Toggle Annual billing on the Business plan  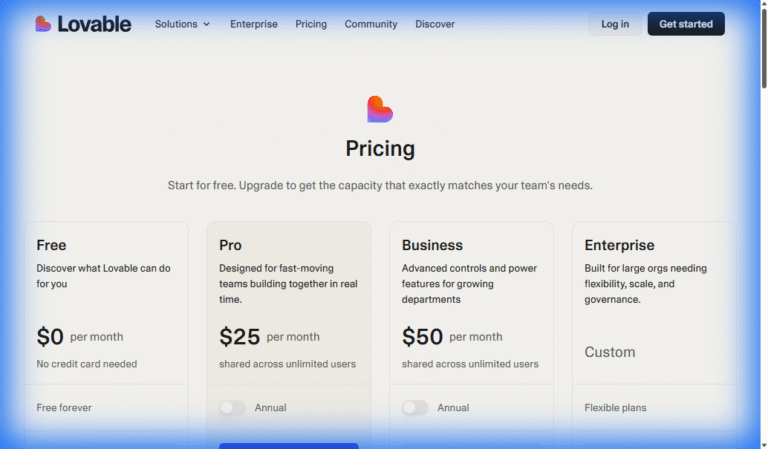[x=415, y=407]
